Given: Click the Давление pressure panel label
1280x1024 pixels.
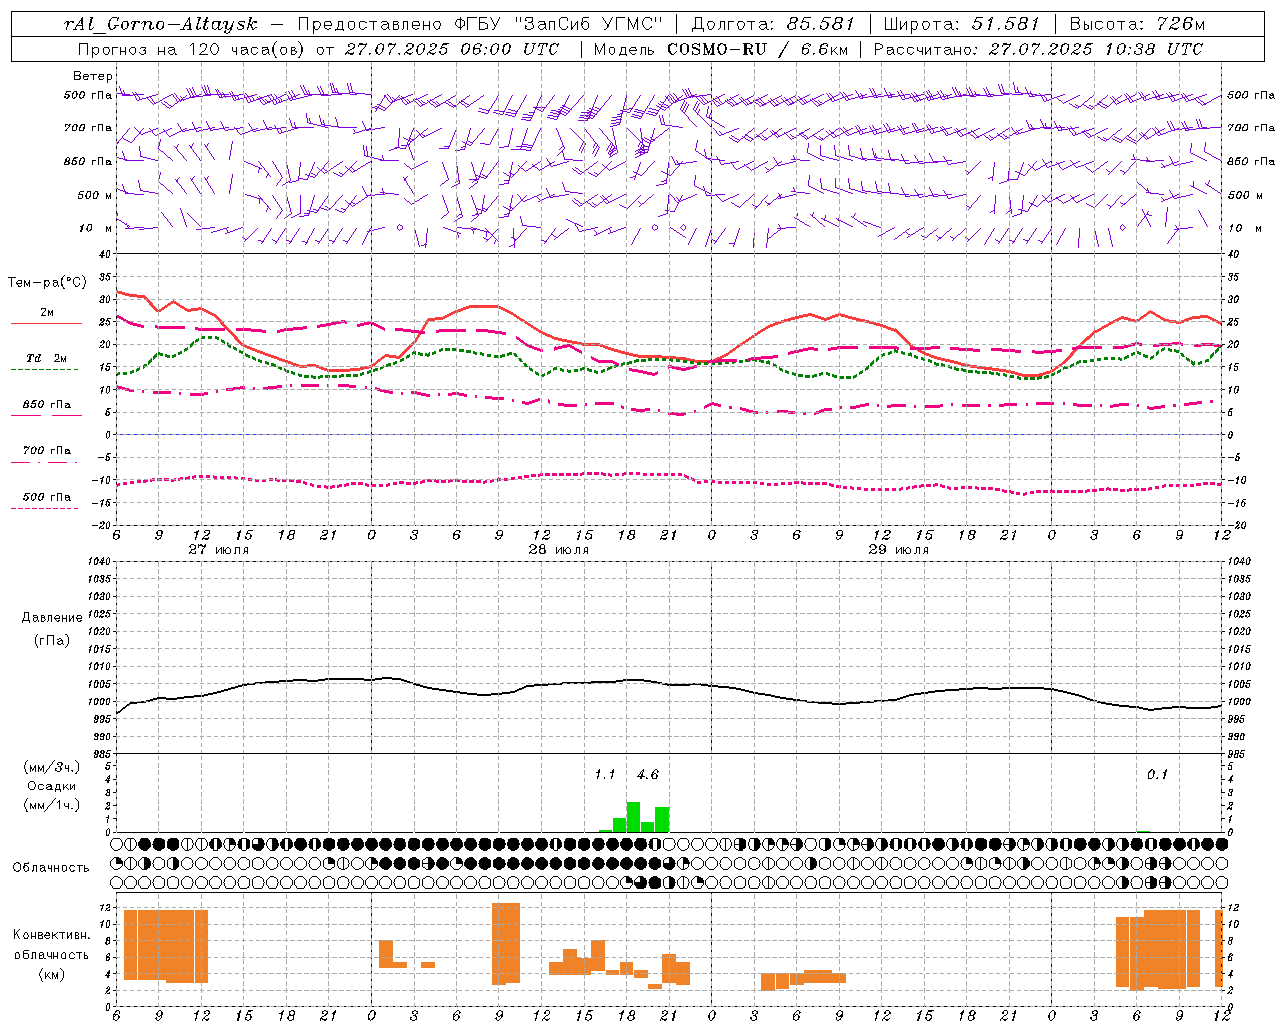Looking at the screenshot, I should pyautogui.click(x=52, y=618).
